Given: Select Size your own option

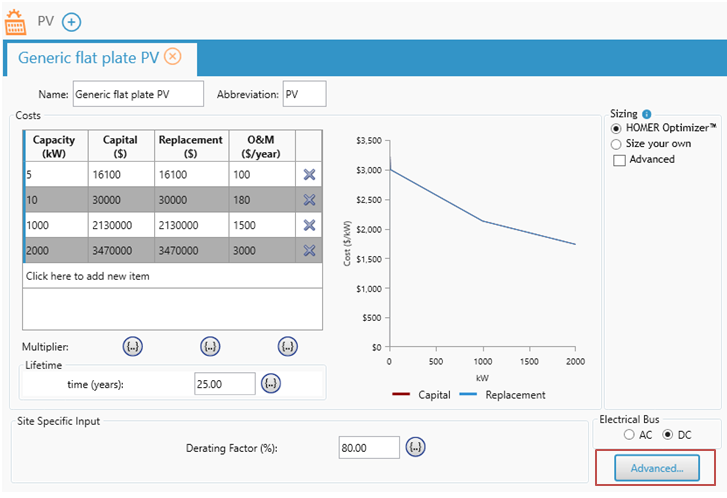Looking at the screenshot, I should (616, 144).
